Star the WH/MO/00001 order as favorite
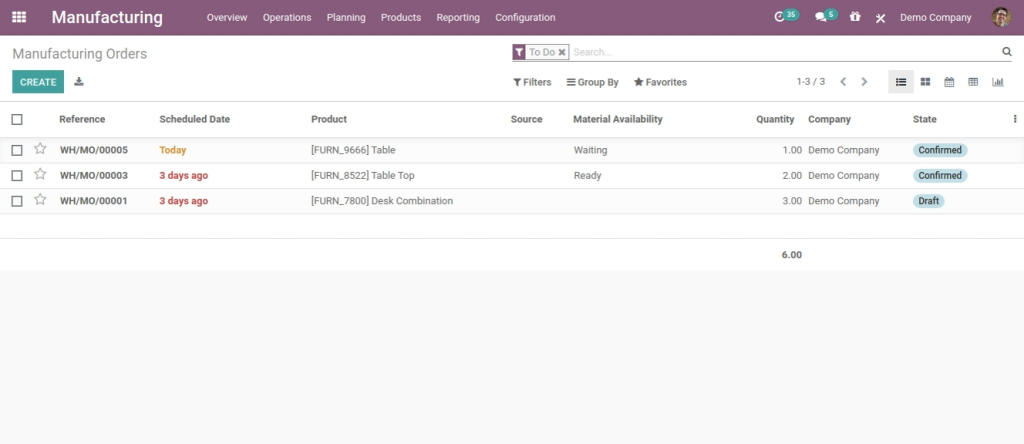The image size is (1024, 444). (40, 200)
